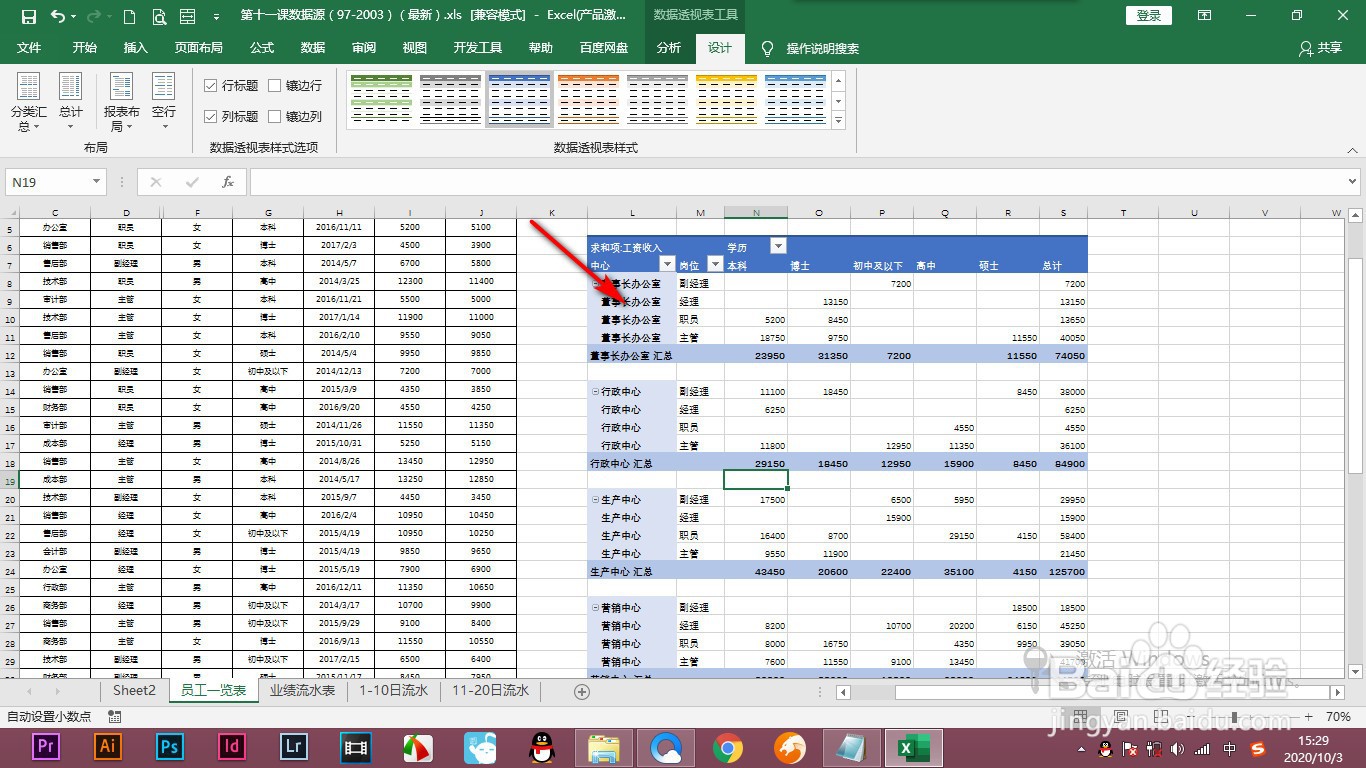Open the Blank Rows (空行) button
This screenshot has width=1366, height=768.
[x=164, y=102]
